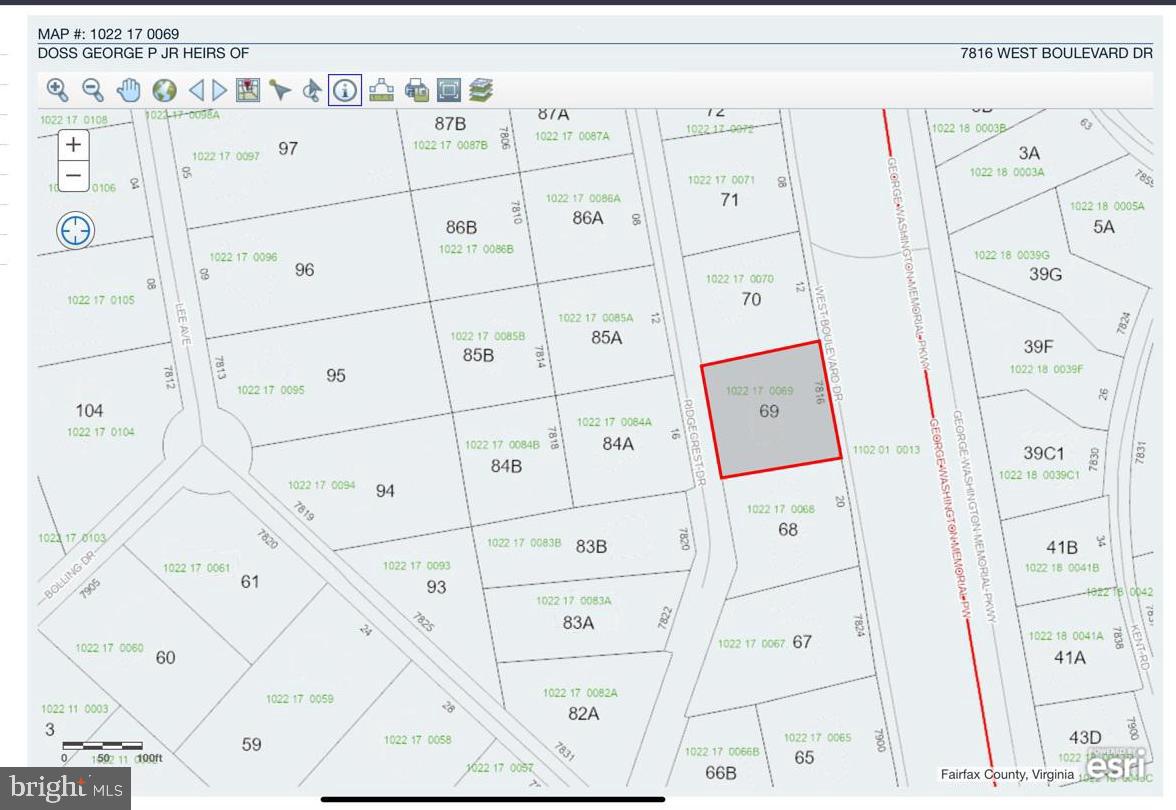Select the zoom out magnifier tool
The height and width of the screenshot is (810, 1176).
coord(93,90)
